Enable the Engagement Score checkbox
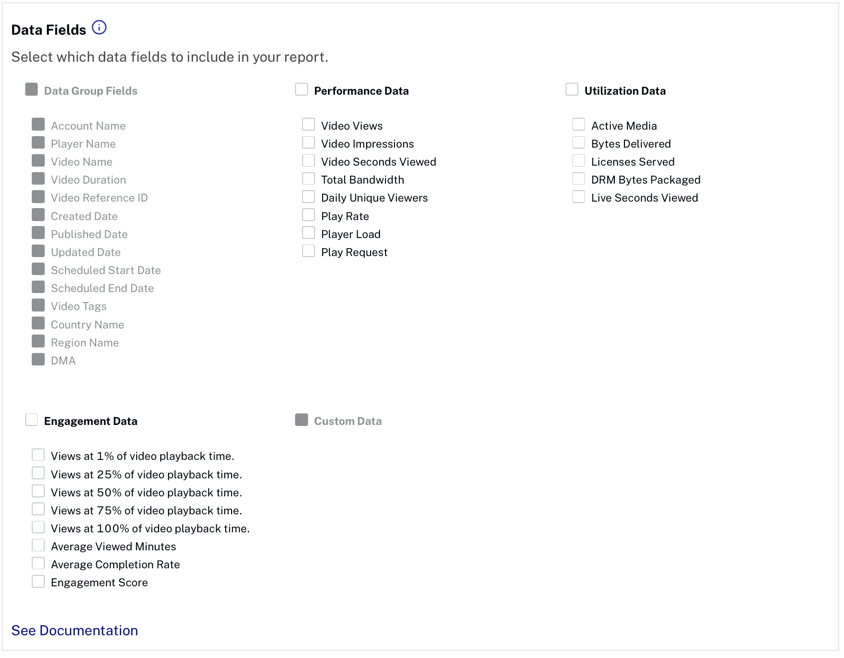Image resolution: width=844 pixels, height=658 pixels. coord(38,581)
